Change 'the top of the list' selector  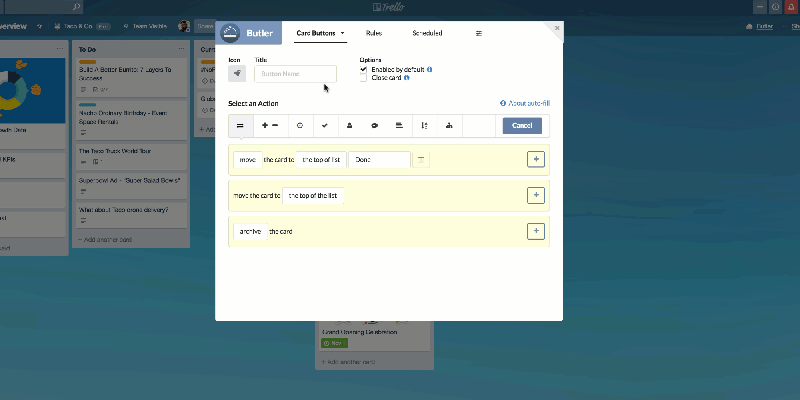pyautogui.click(x=313, y=195)
